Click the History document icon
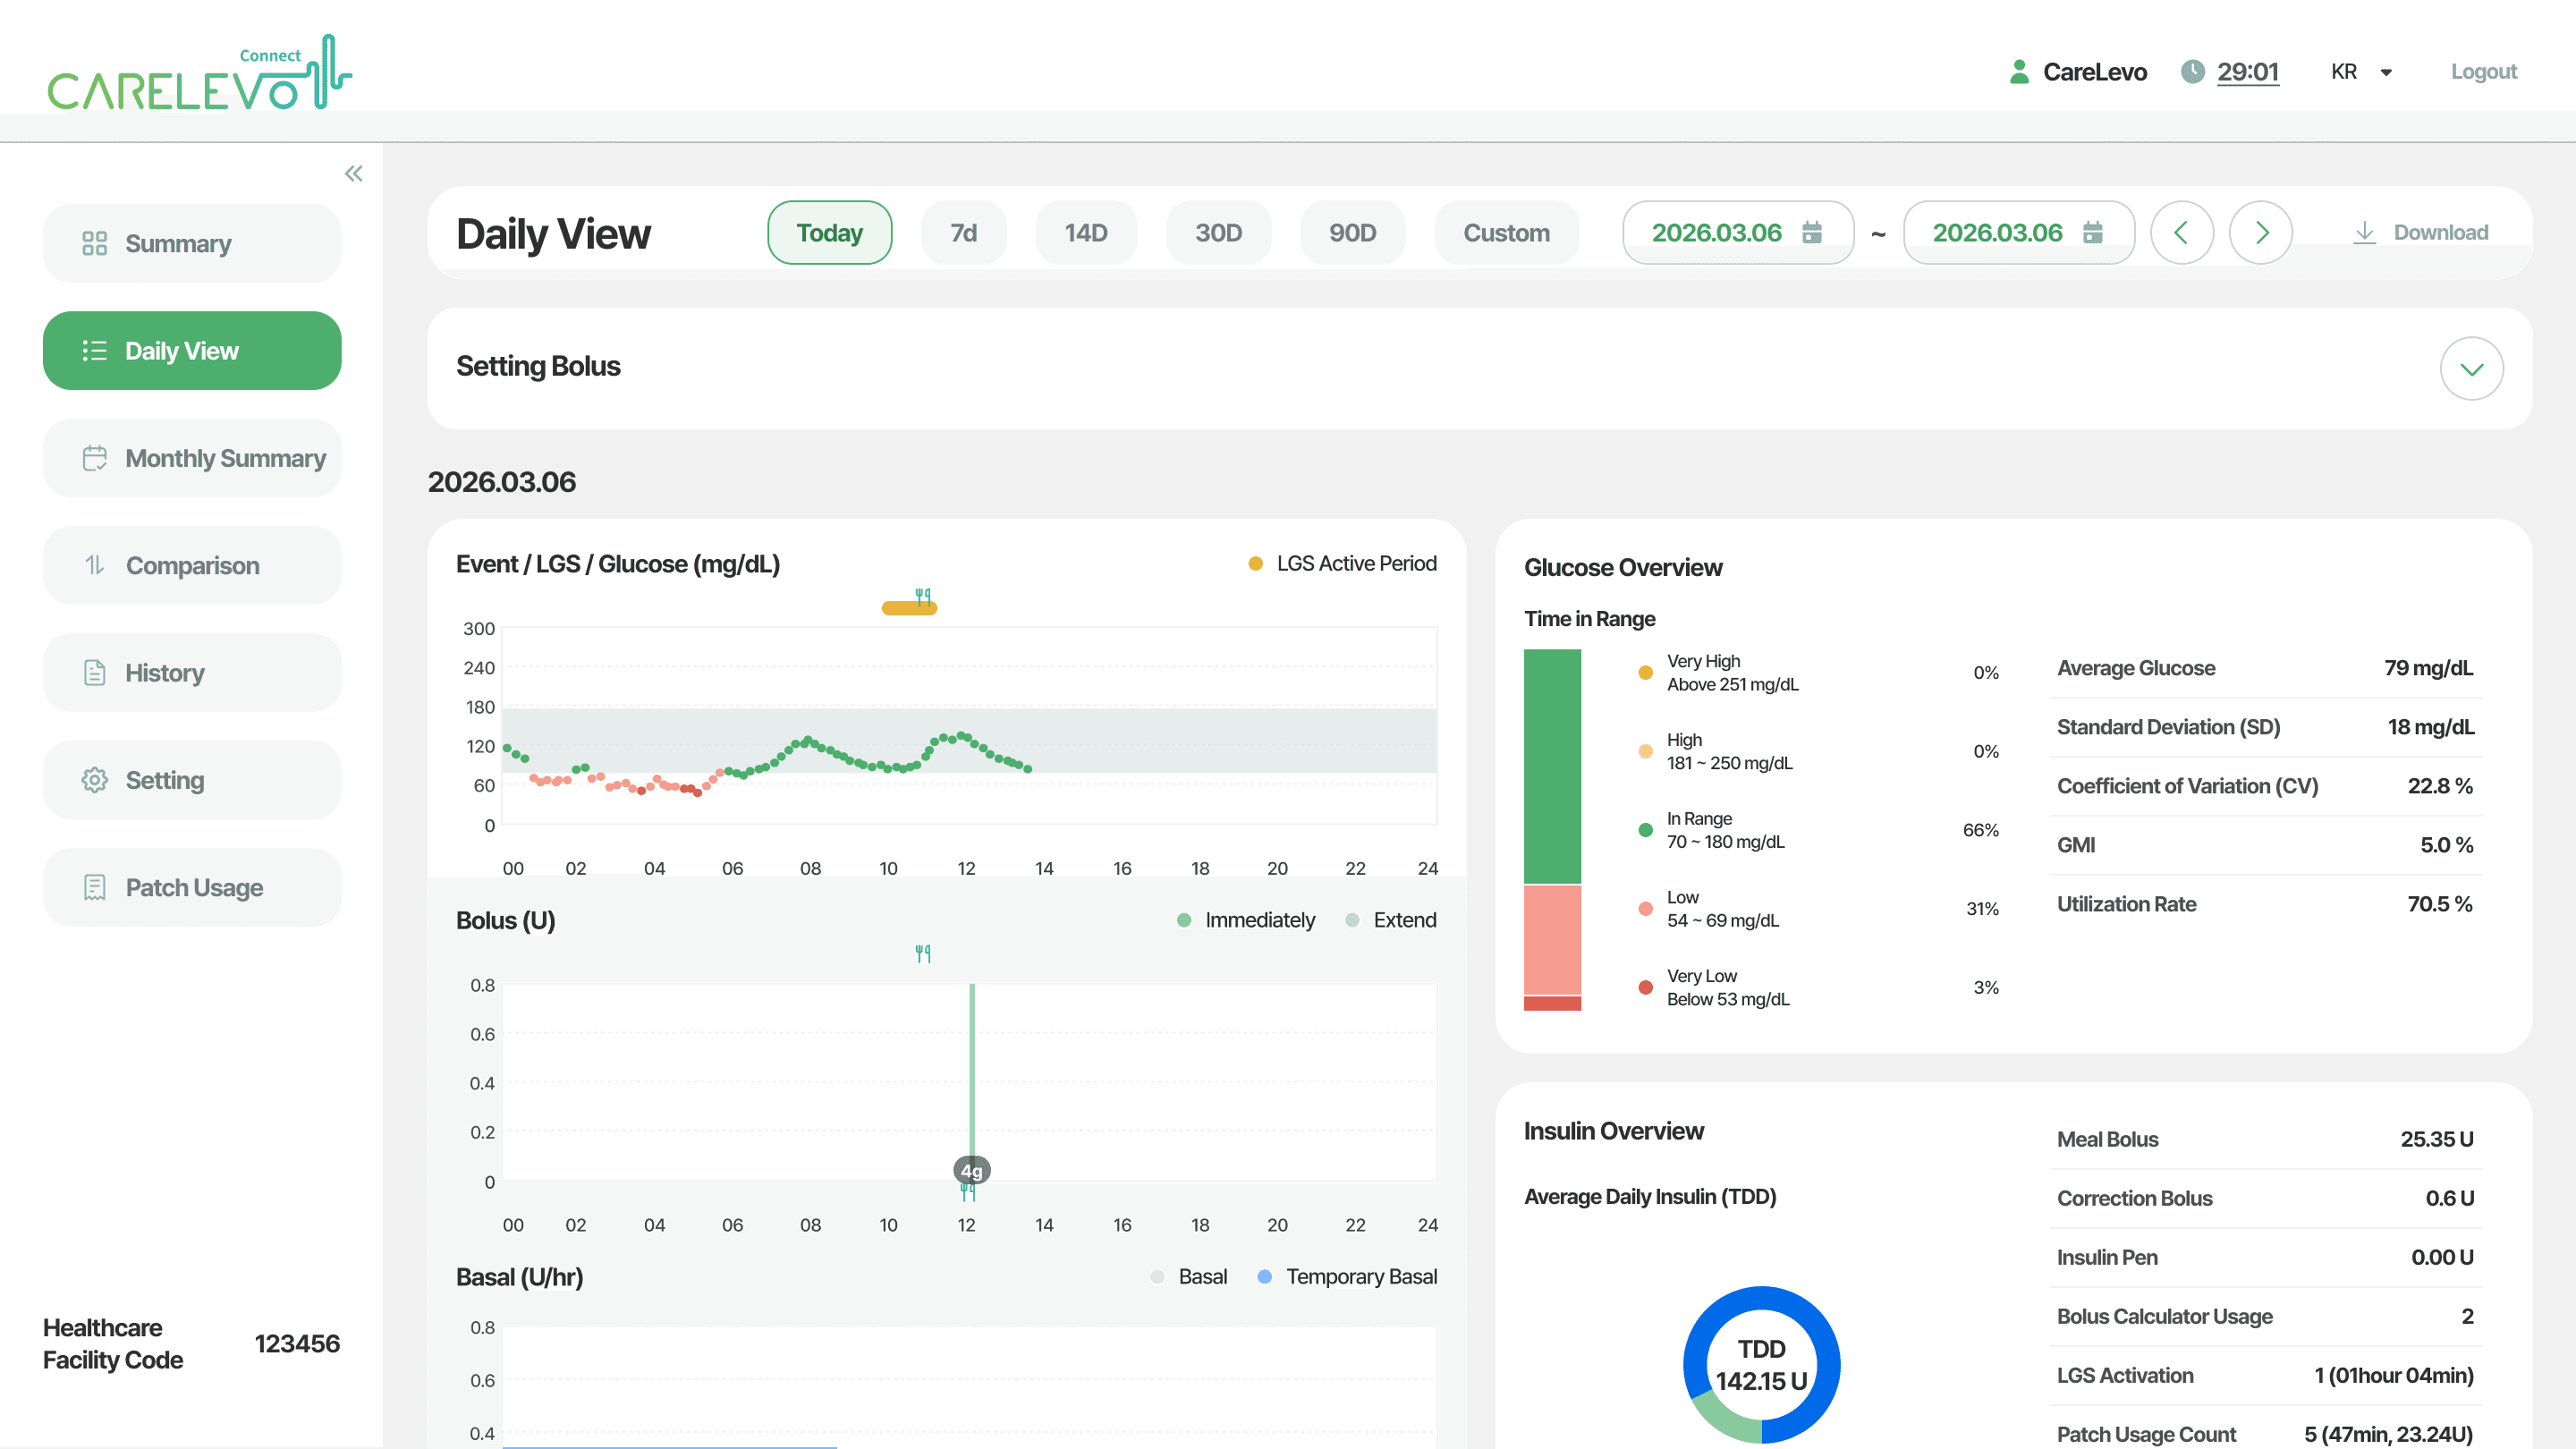2576x1449 pixels. tap(94, 673)
